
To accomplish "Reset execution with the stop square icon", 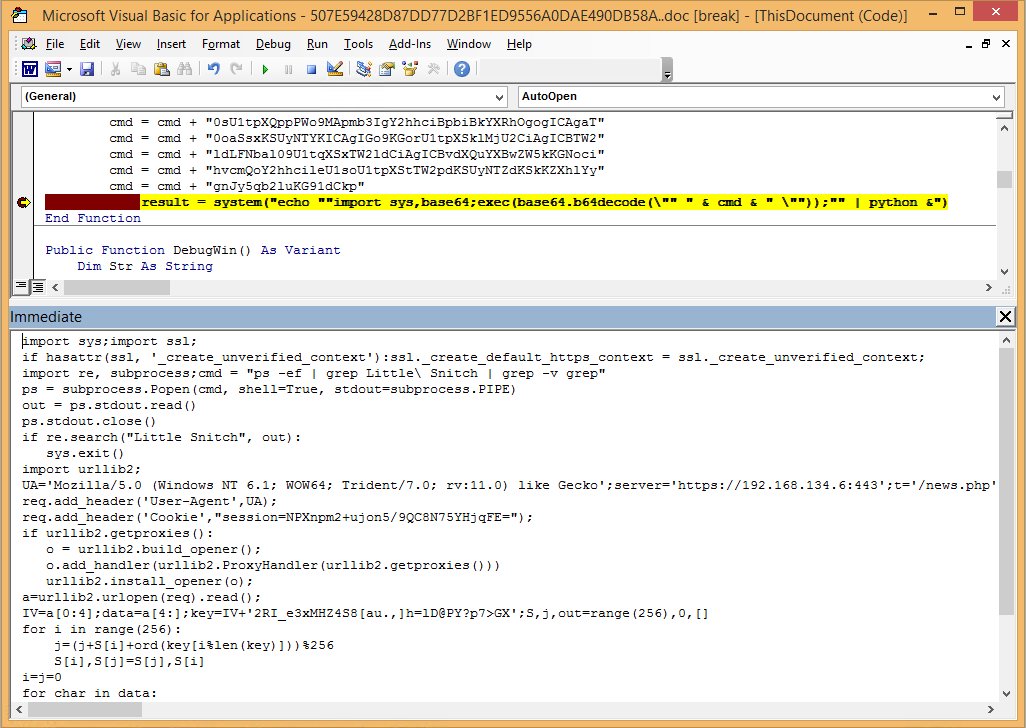I will pos(311,69).
